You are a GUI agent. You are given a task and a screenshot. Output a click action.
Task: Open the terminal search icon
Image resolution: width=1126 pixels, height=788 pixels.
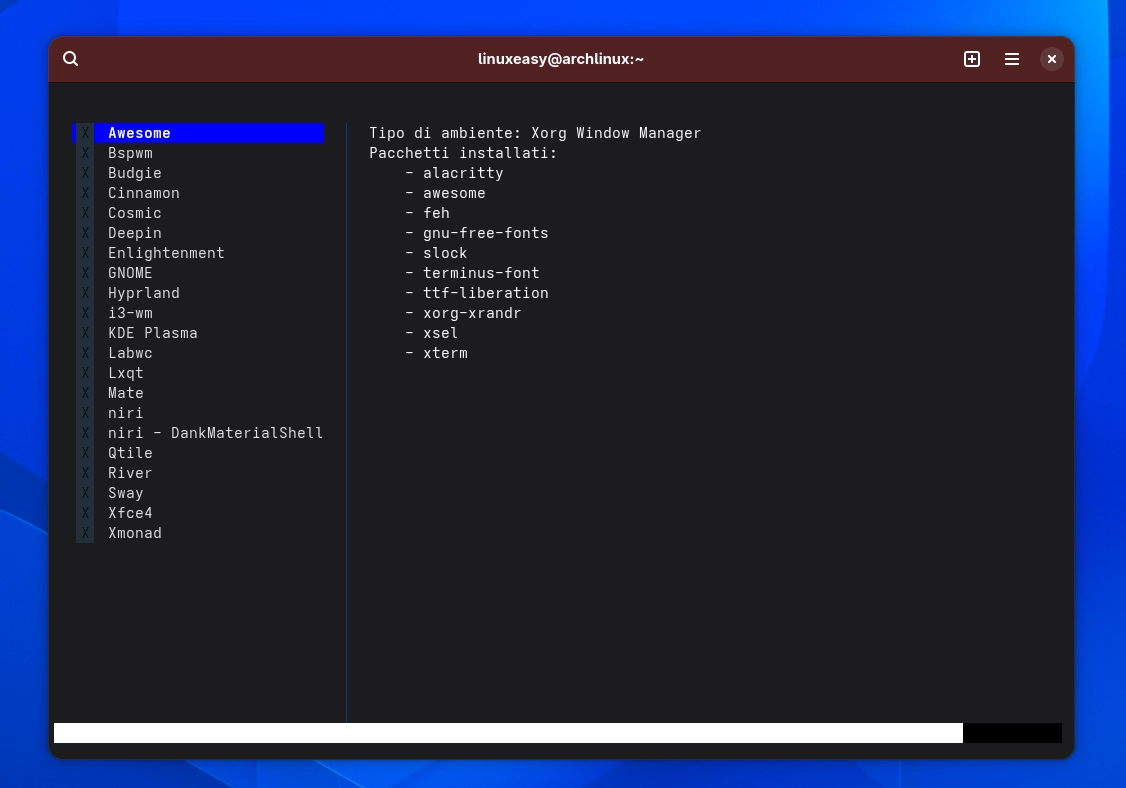(70, 59)
